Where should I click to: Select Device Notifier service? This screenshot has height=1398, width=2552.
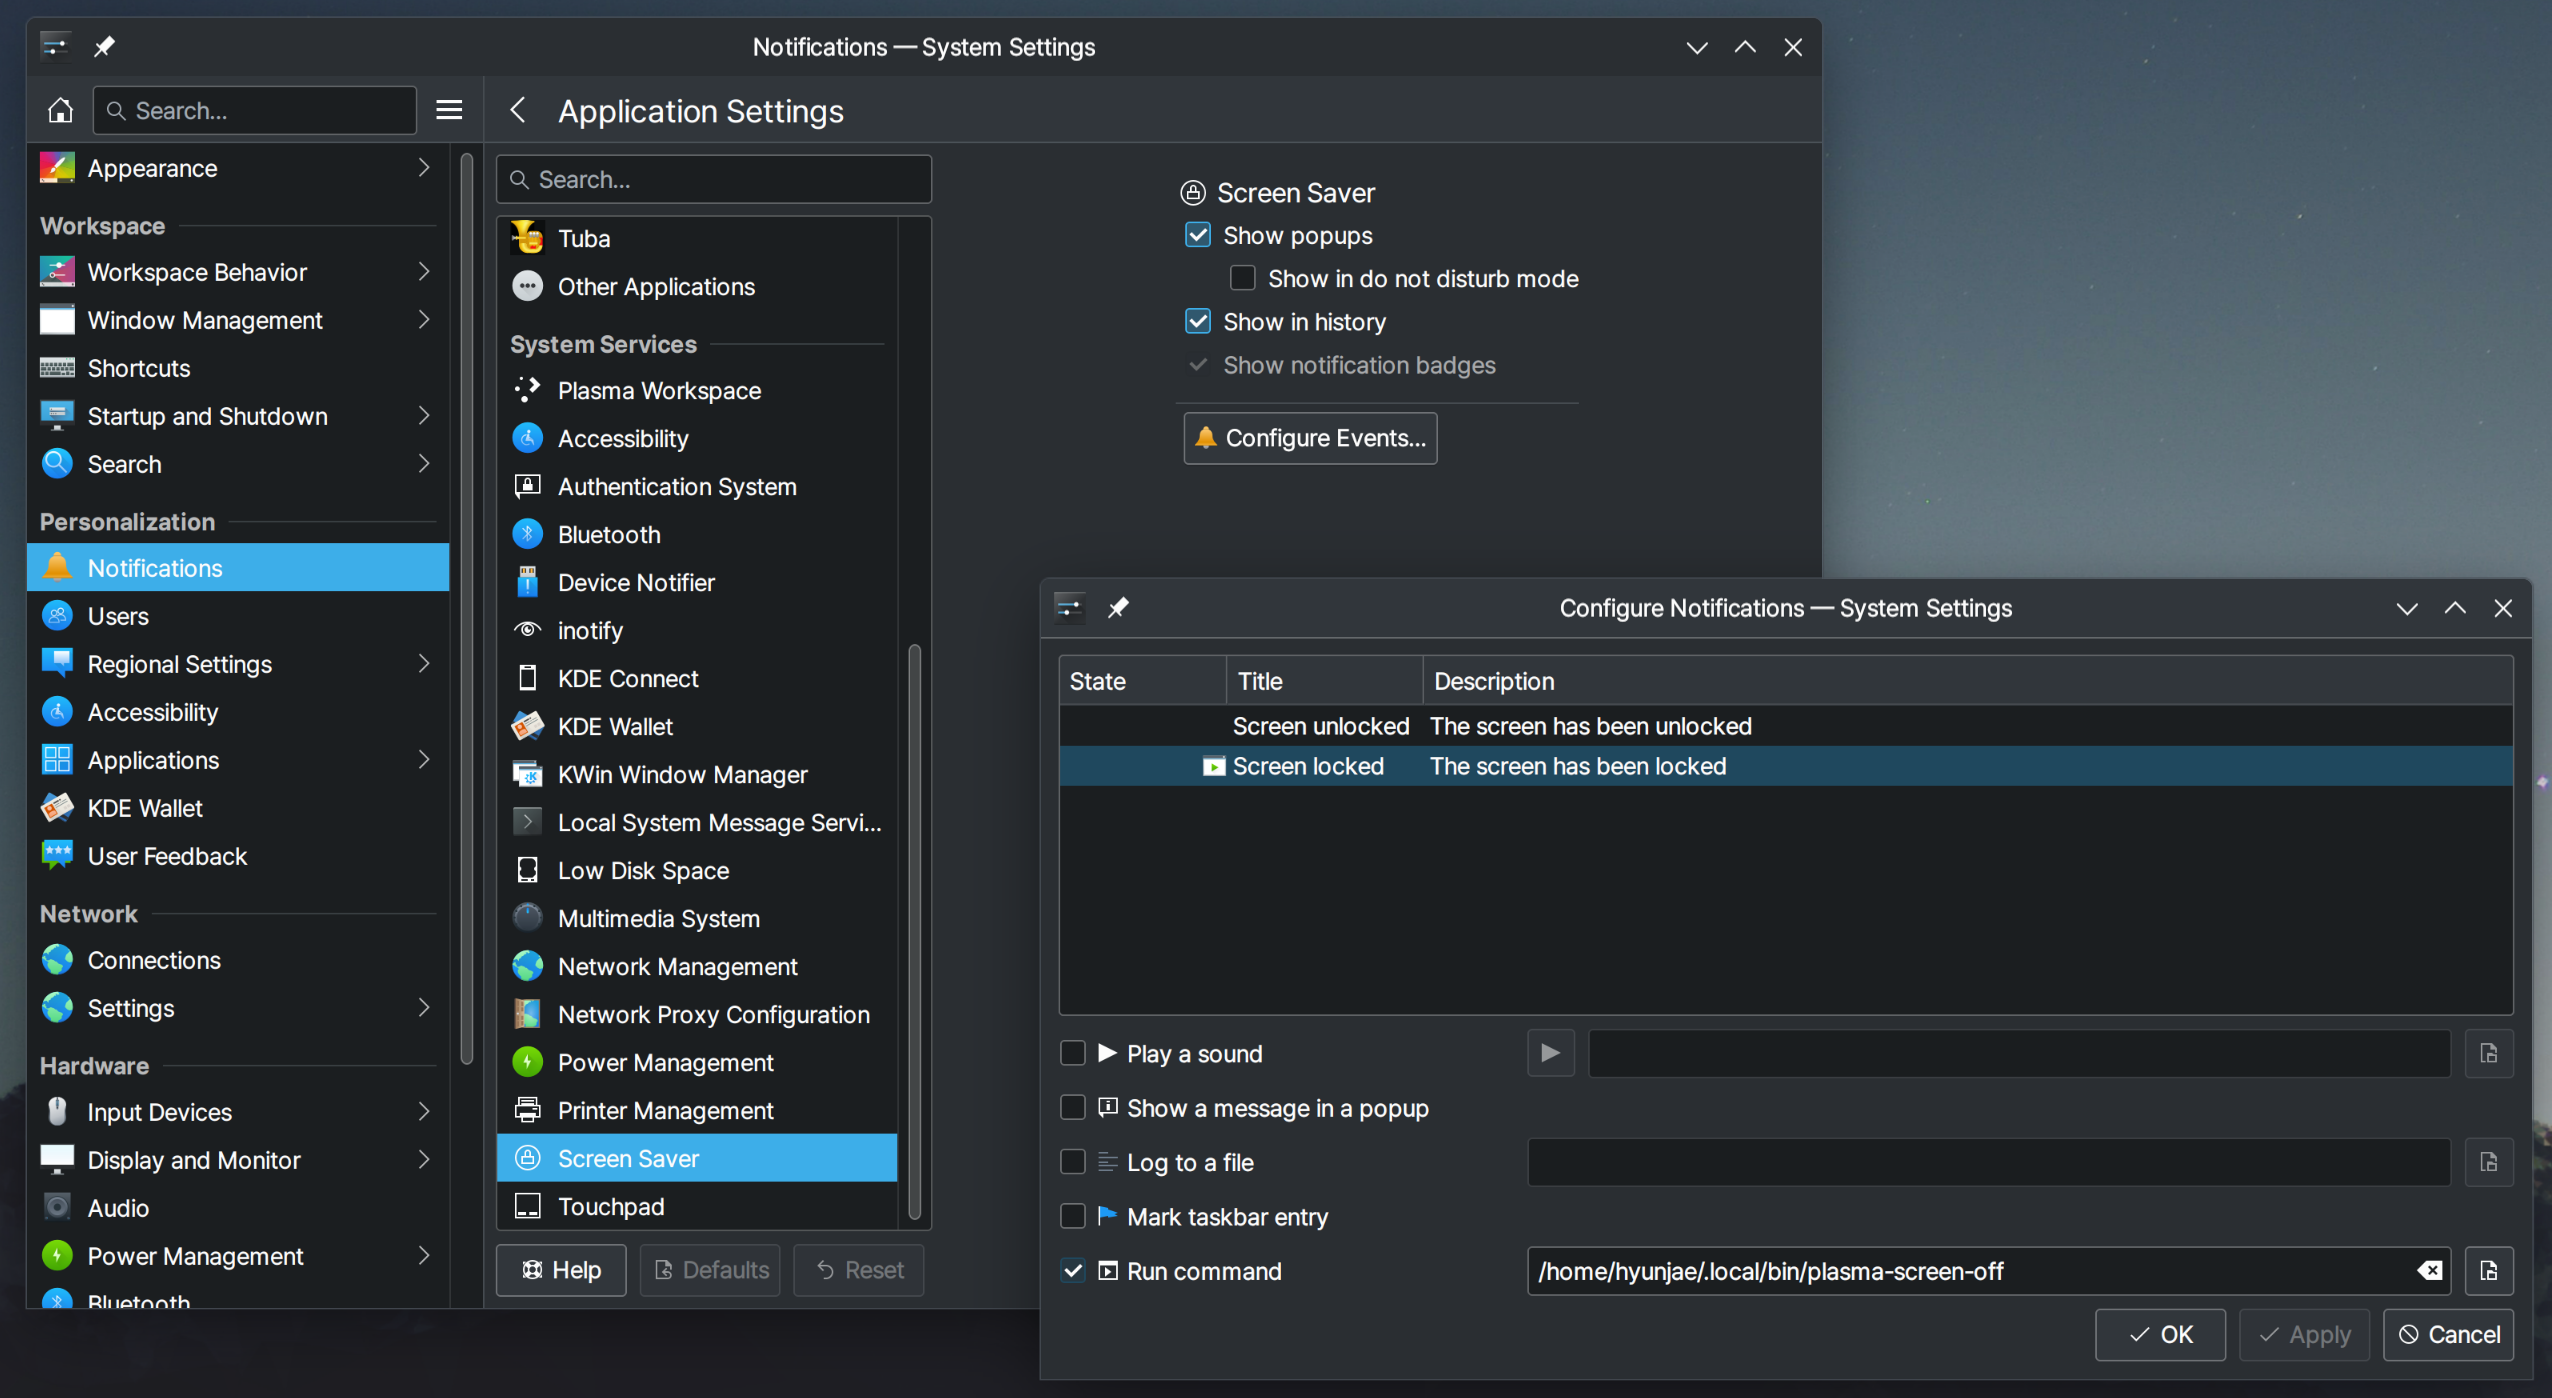click(x=697, y=582)
